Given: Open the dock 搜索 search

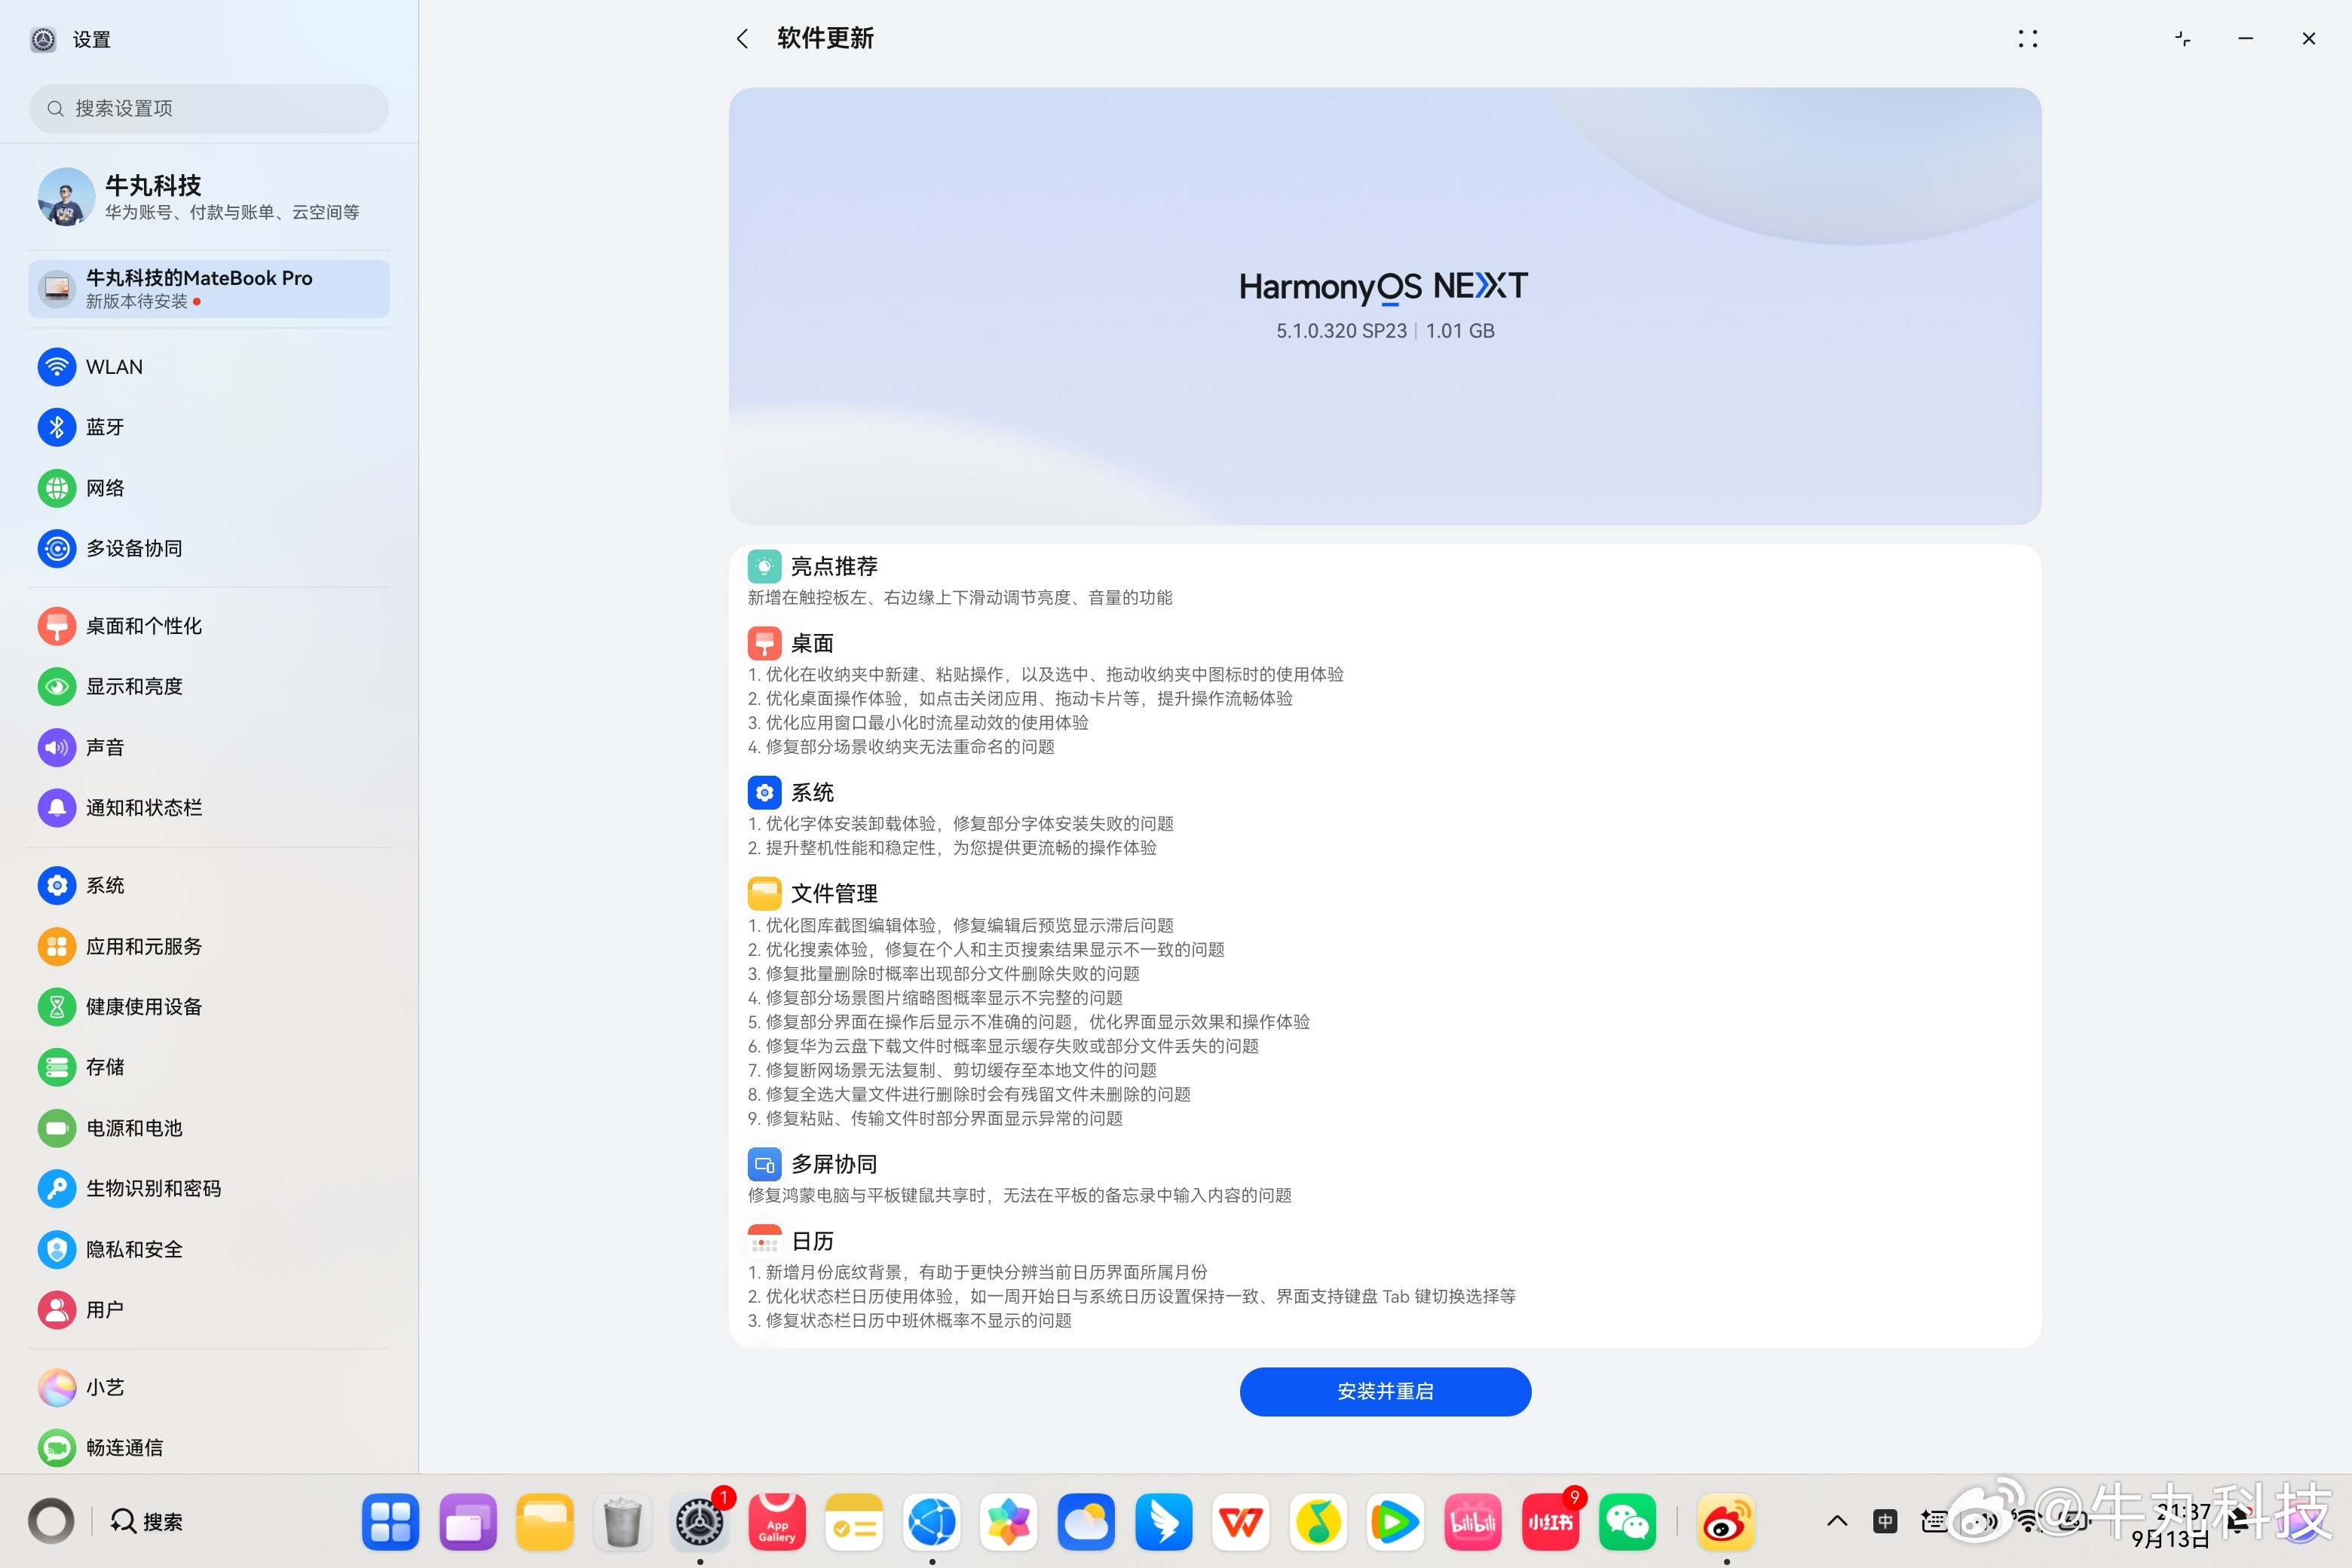Looking at the screenshot, I should click(x=147, y=1521).
